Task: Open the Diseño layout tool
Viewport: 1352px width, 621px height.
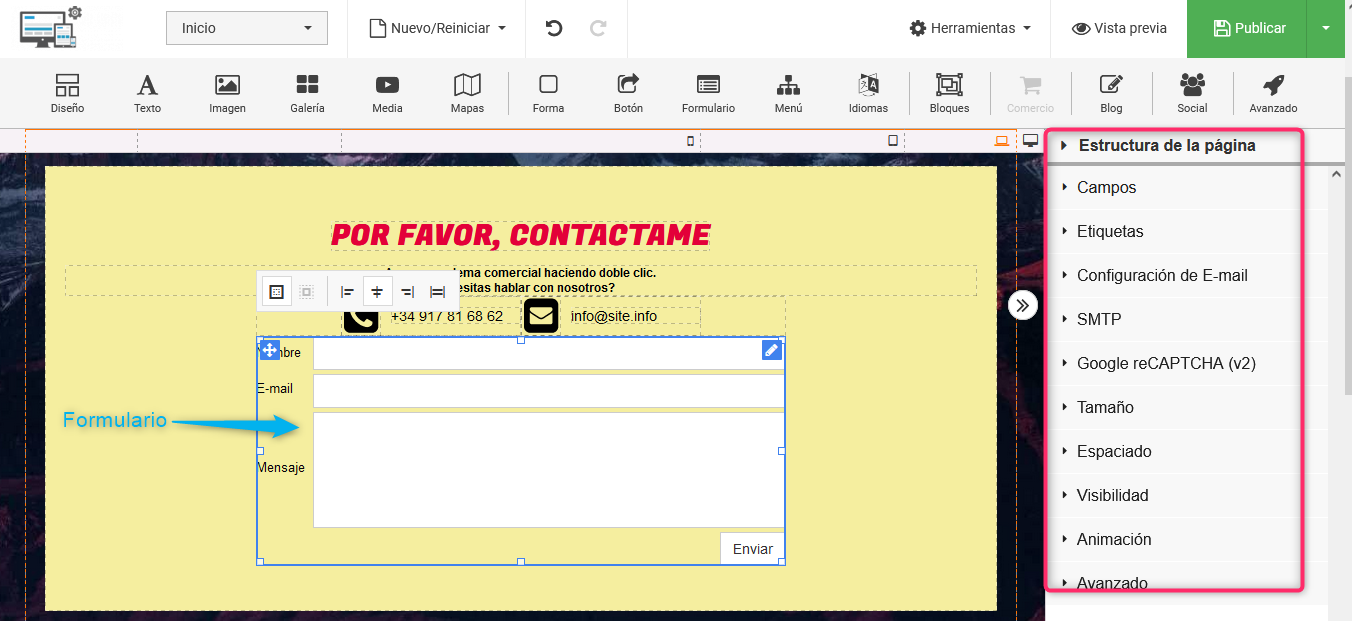Action: click(67, 93)
